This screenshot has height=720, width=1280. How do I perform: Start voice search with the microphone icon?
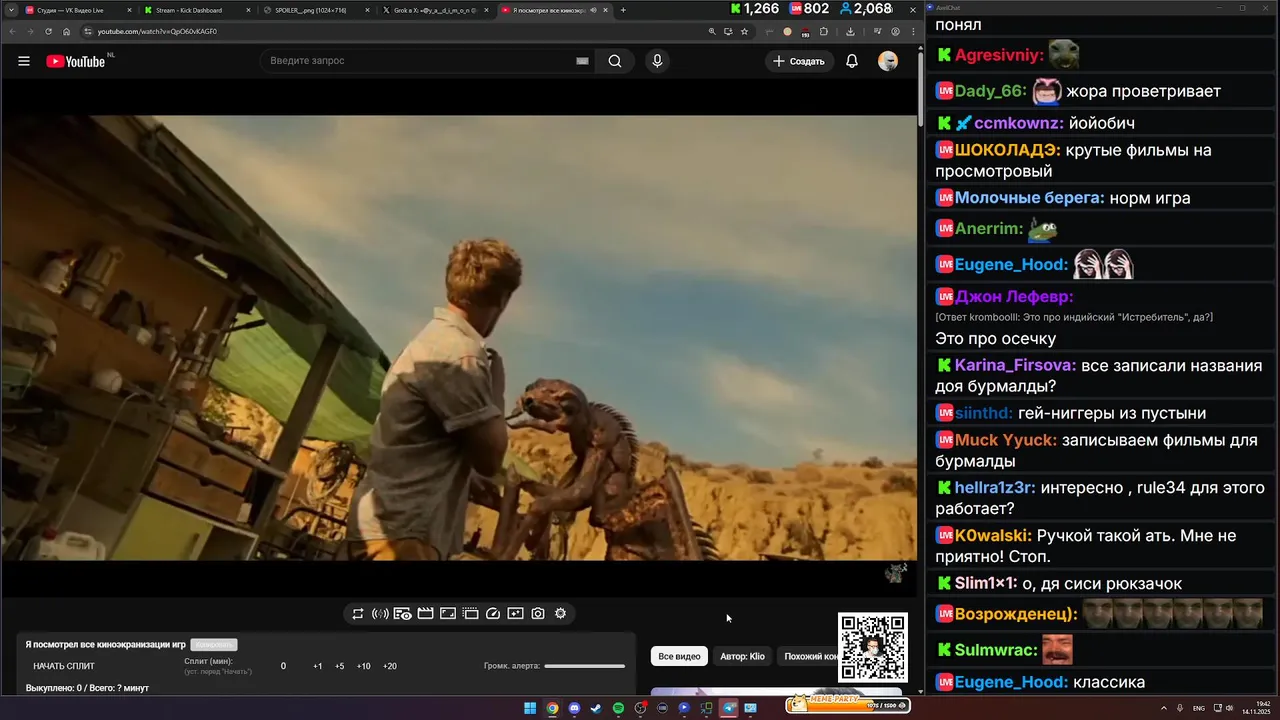[657, 61]
